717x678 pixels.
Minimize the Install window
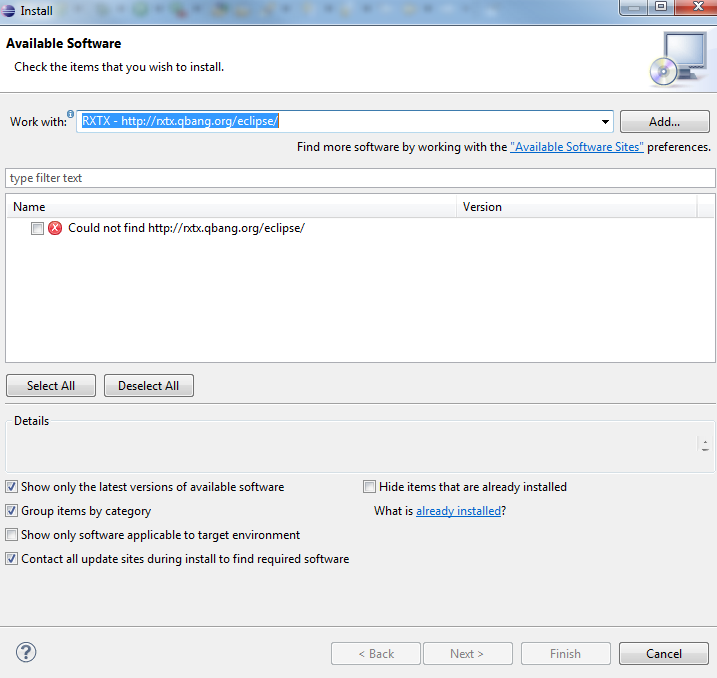633,7
